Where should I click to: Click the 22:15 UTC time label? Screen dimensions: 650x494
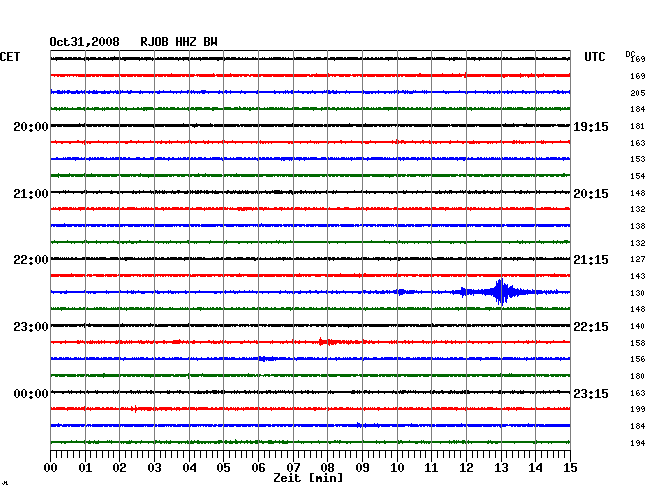click(x=591, y=327)
